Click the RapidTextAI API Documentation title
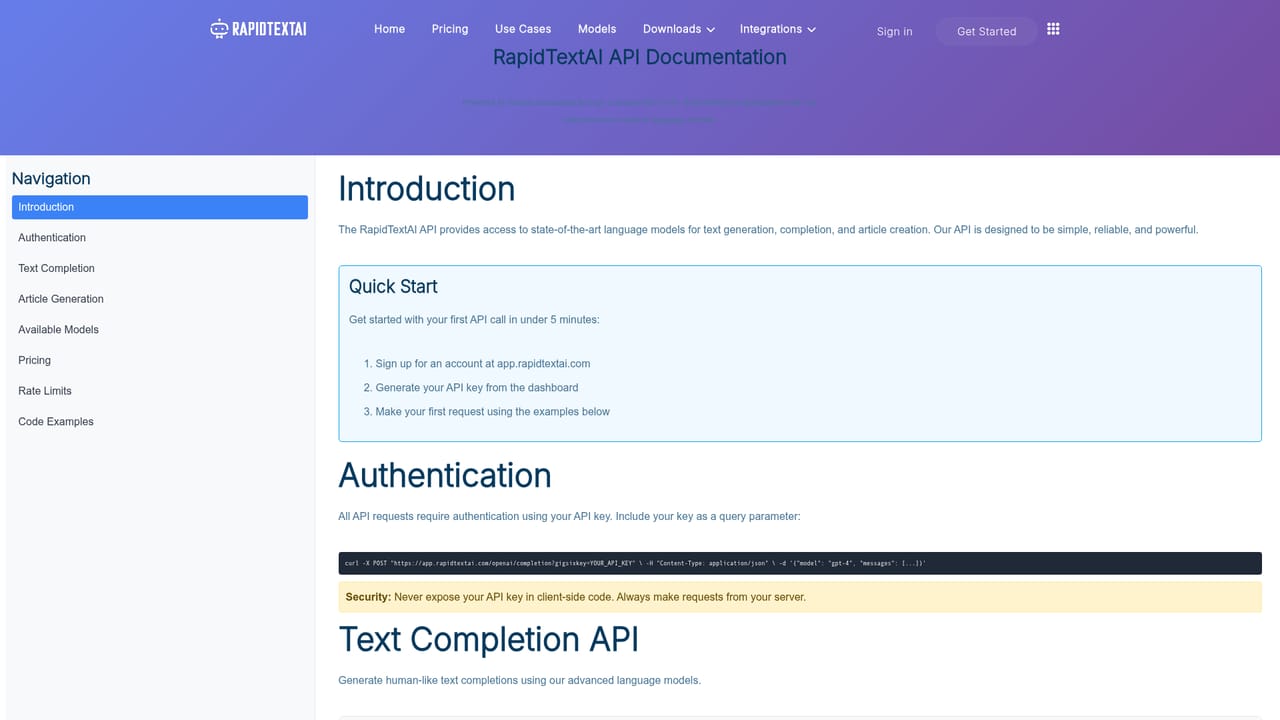The image size is (1280, 720). [x=640, y=57]
